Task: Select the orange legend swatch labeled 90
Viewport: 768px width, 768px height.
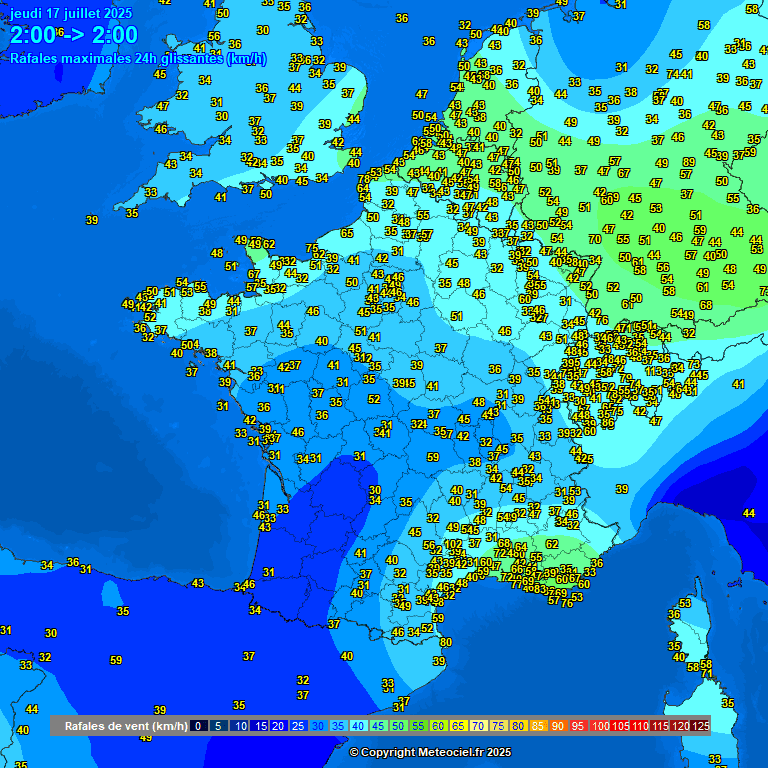Action: pos(558,726)
